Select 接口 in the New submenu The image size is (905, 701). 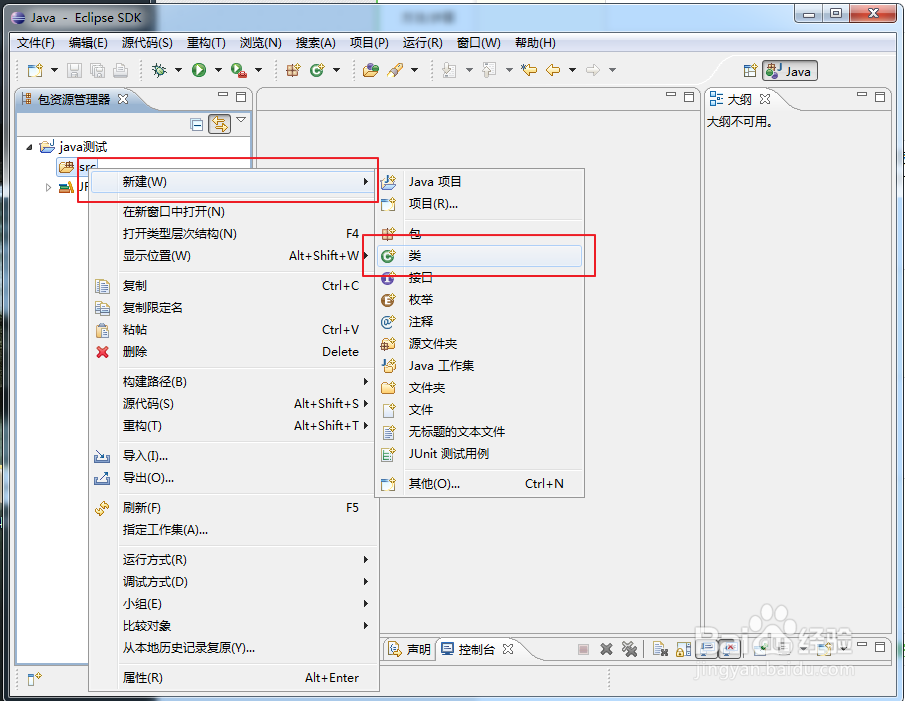(479, 278)
